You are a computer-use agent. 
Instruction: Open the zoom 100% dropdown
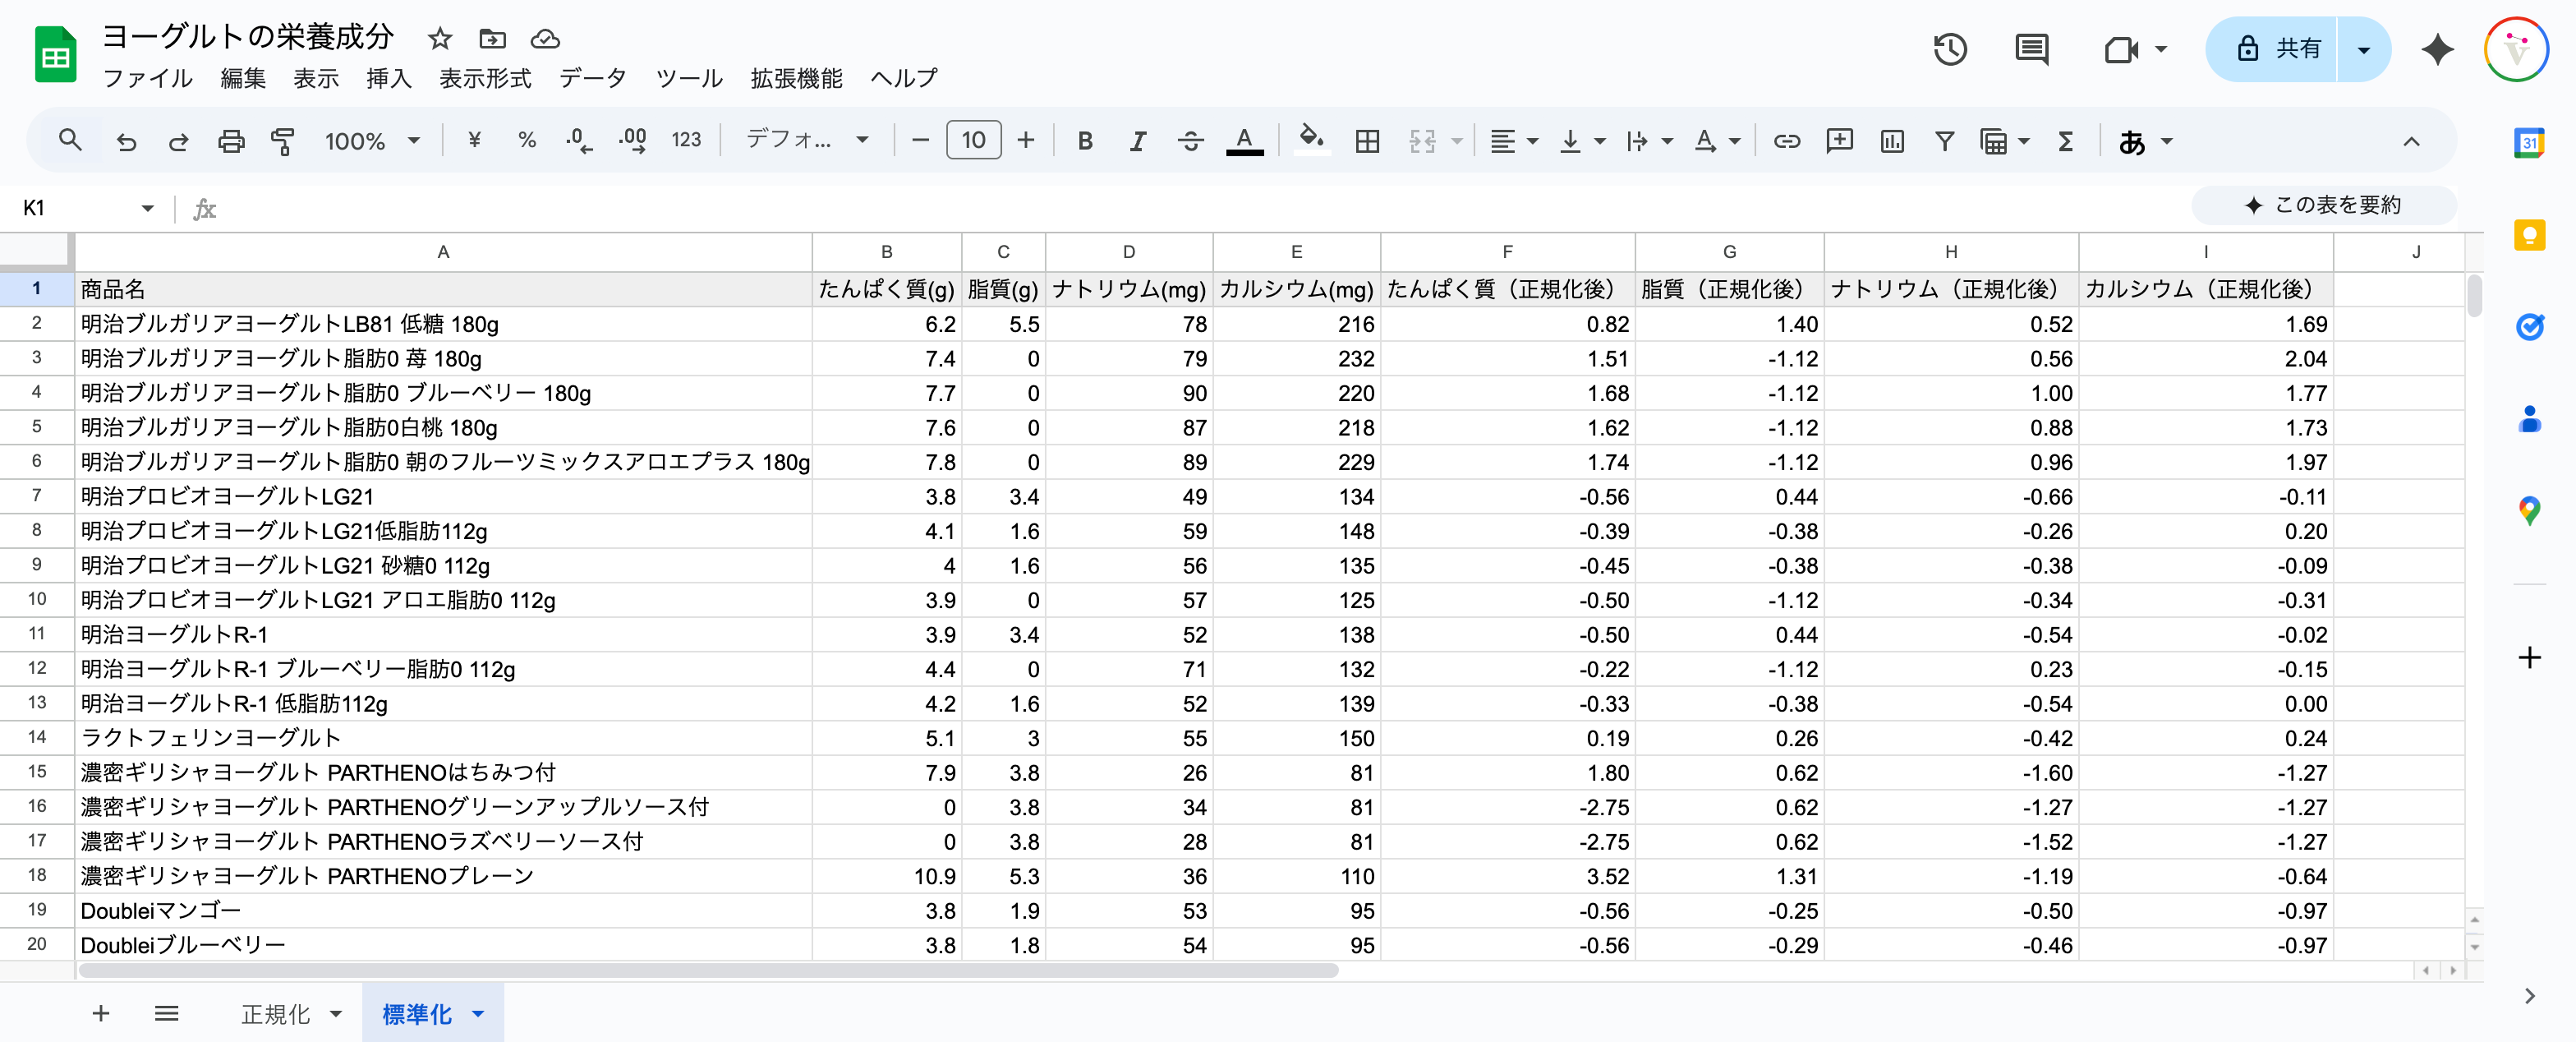pos(371,141)
